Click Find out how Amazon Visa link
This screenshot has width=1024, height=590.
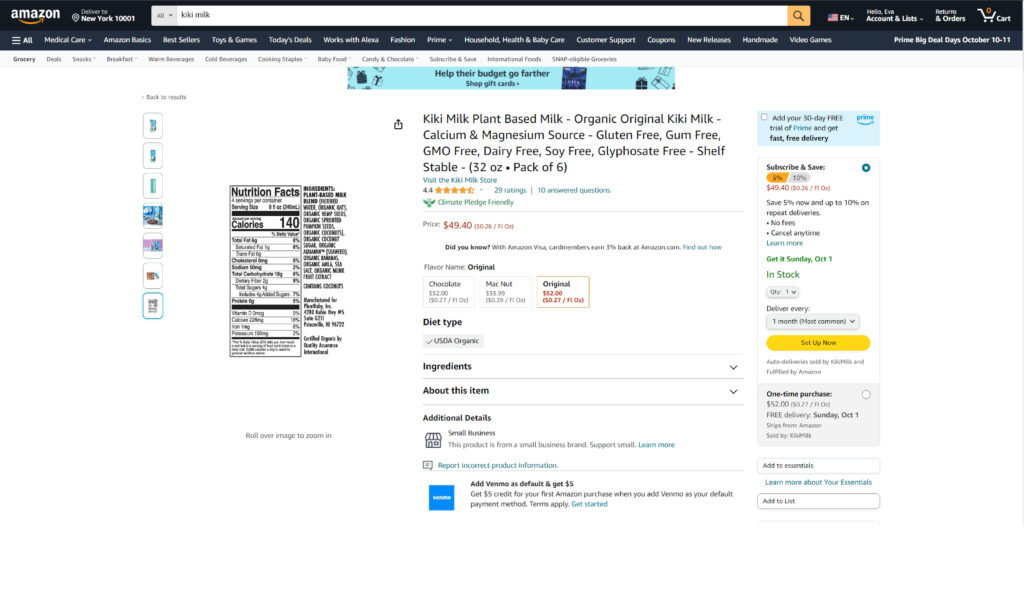[702, 247]
